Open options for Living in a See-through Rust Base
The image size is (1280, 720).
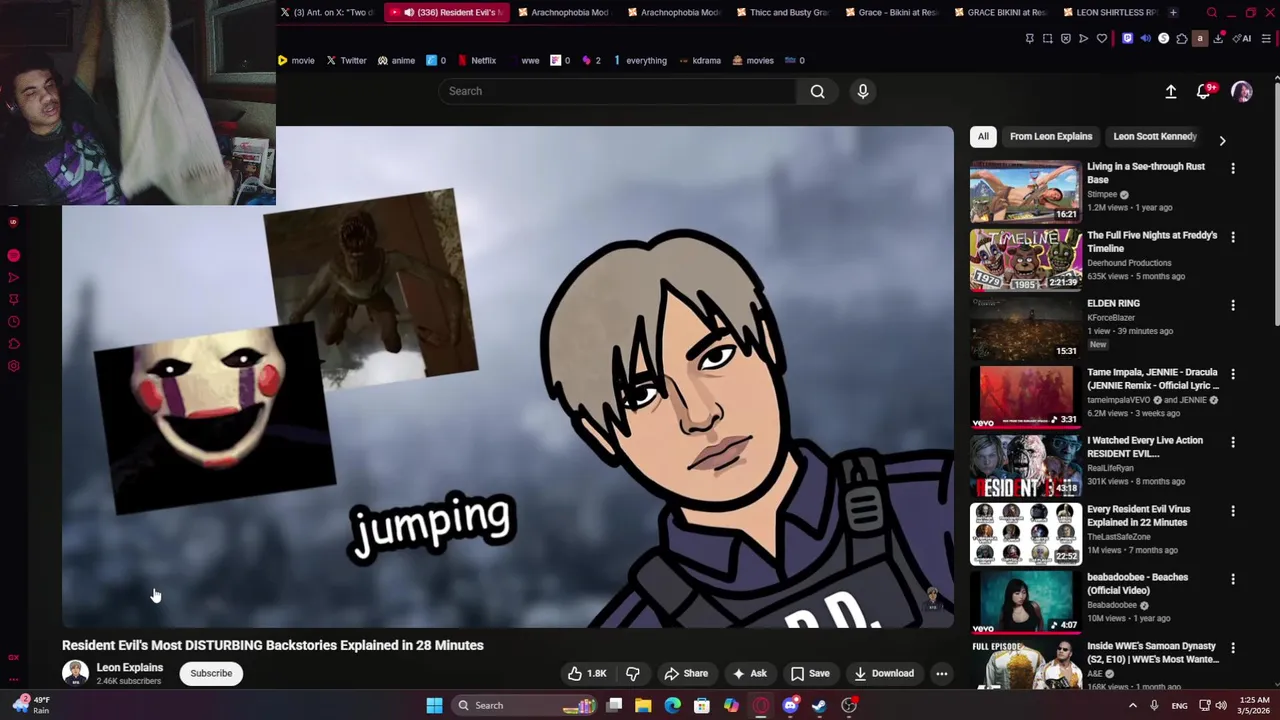(1233, 169)
